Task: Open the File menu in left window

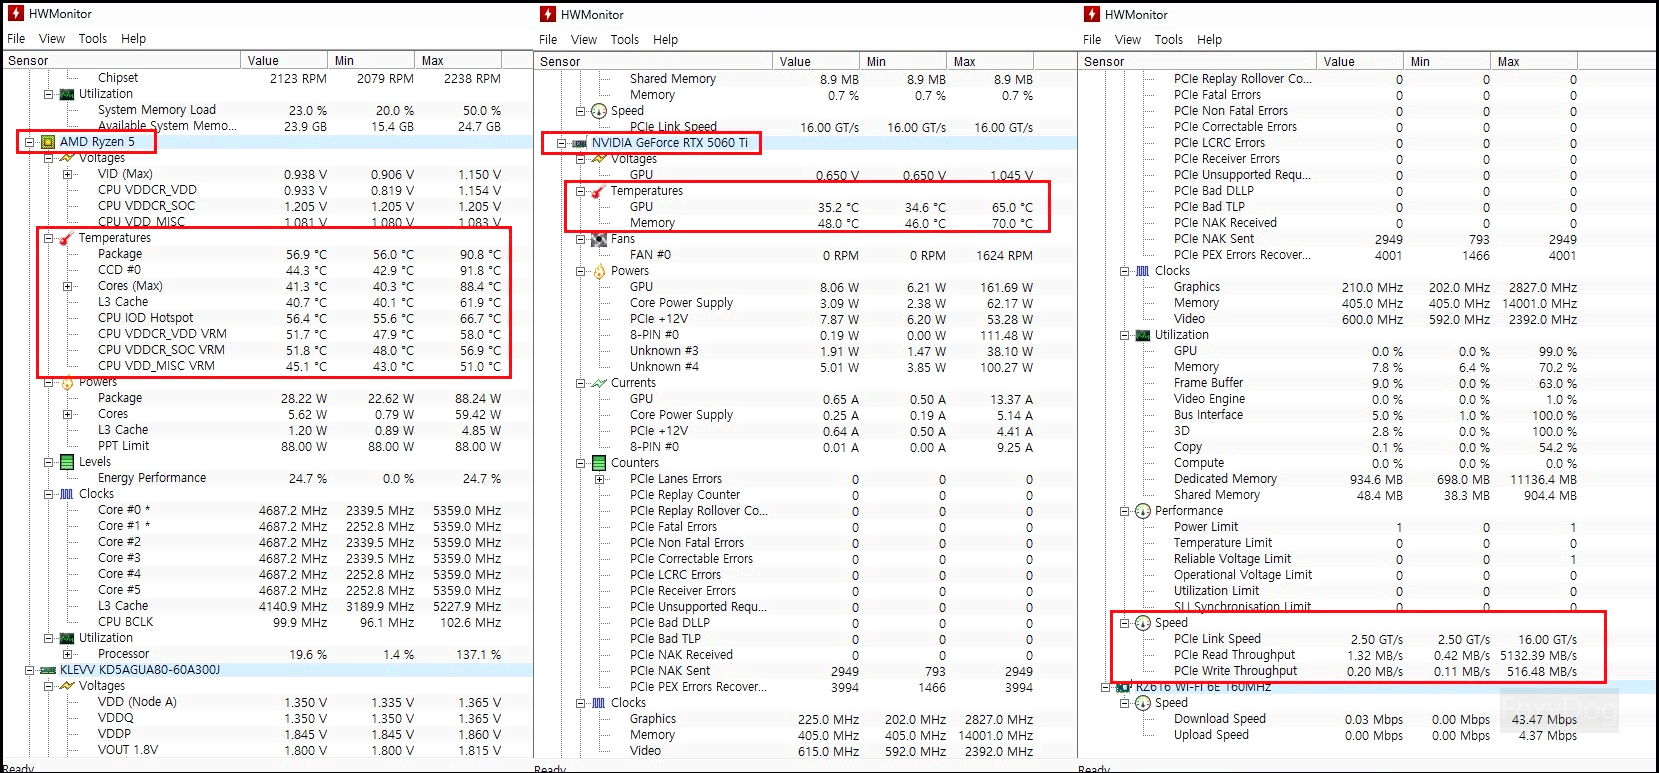Action: (16, 39)
